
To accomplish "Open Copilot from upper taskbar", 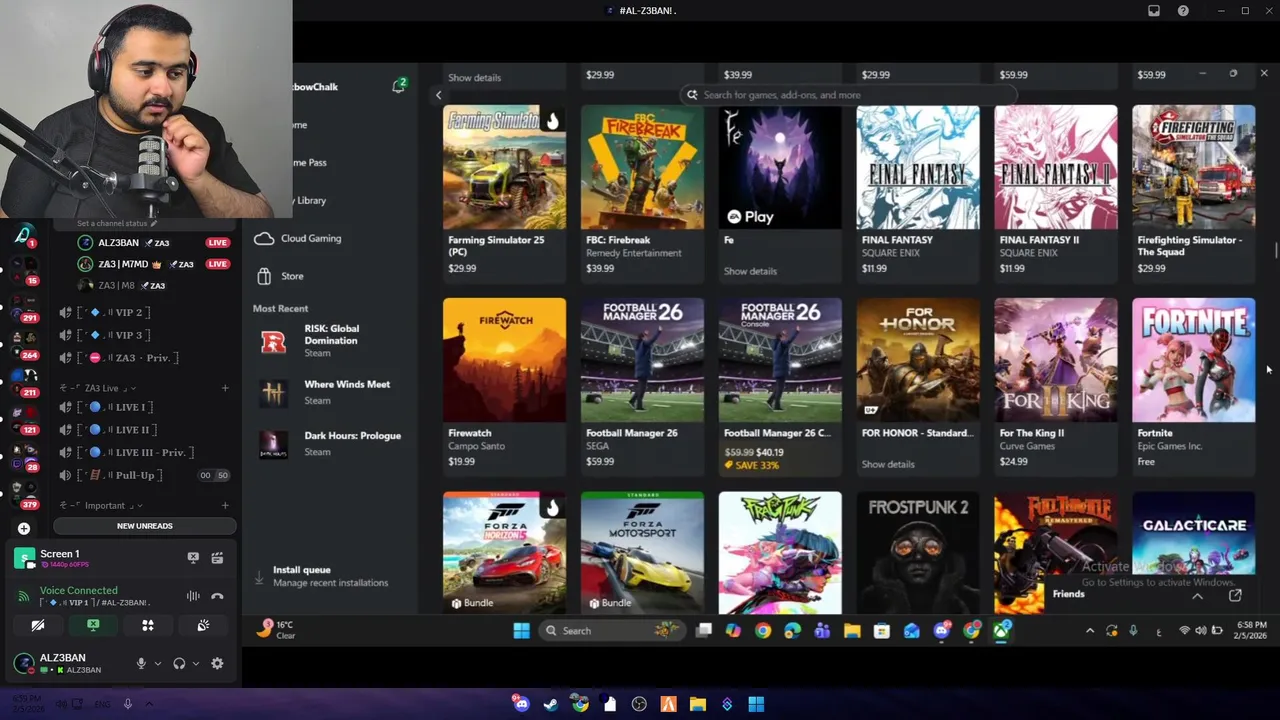I will [733, 630].
